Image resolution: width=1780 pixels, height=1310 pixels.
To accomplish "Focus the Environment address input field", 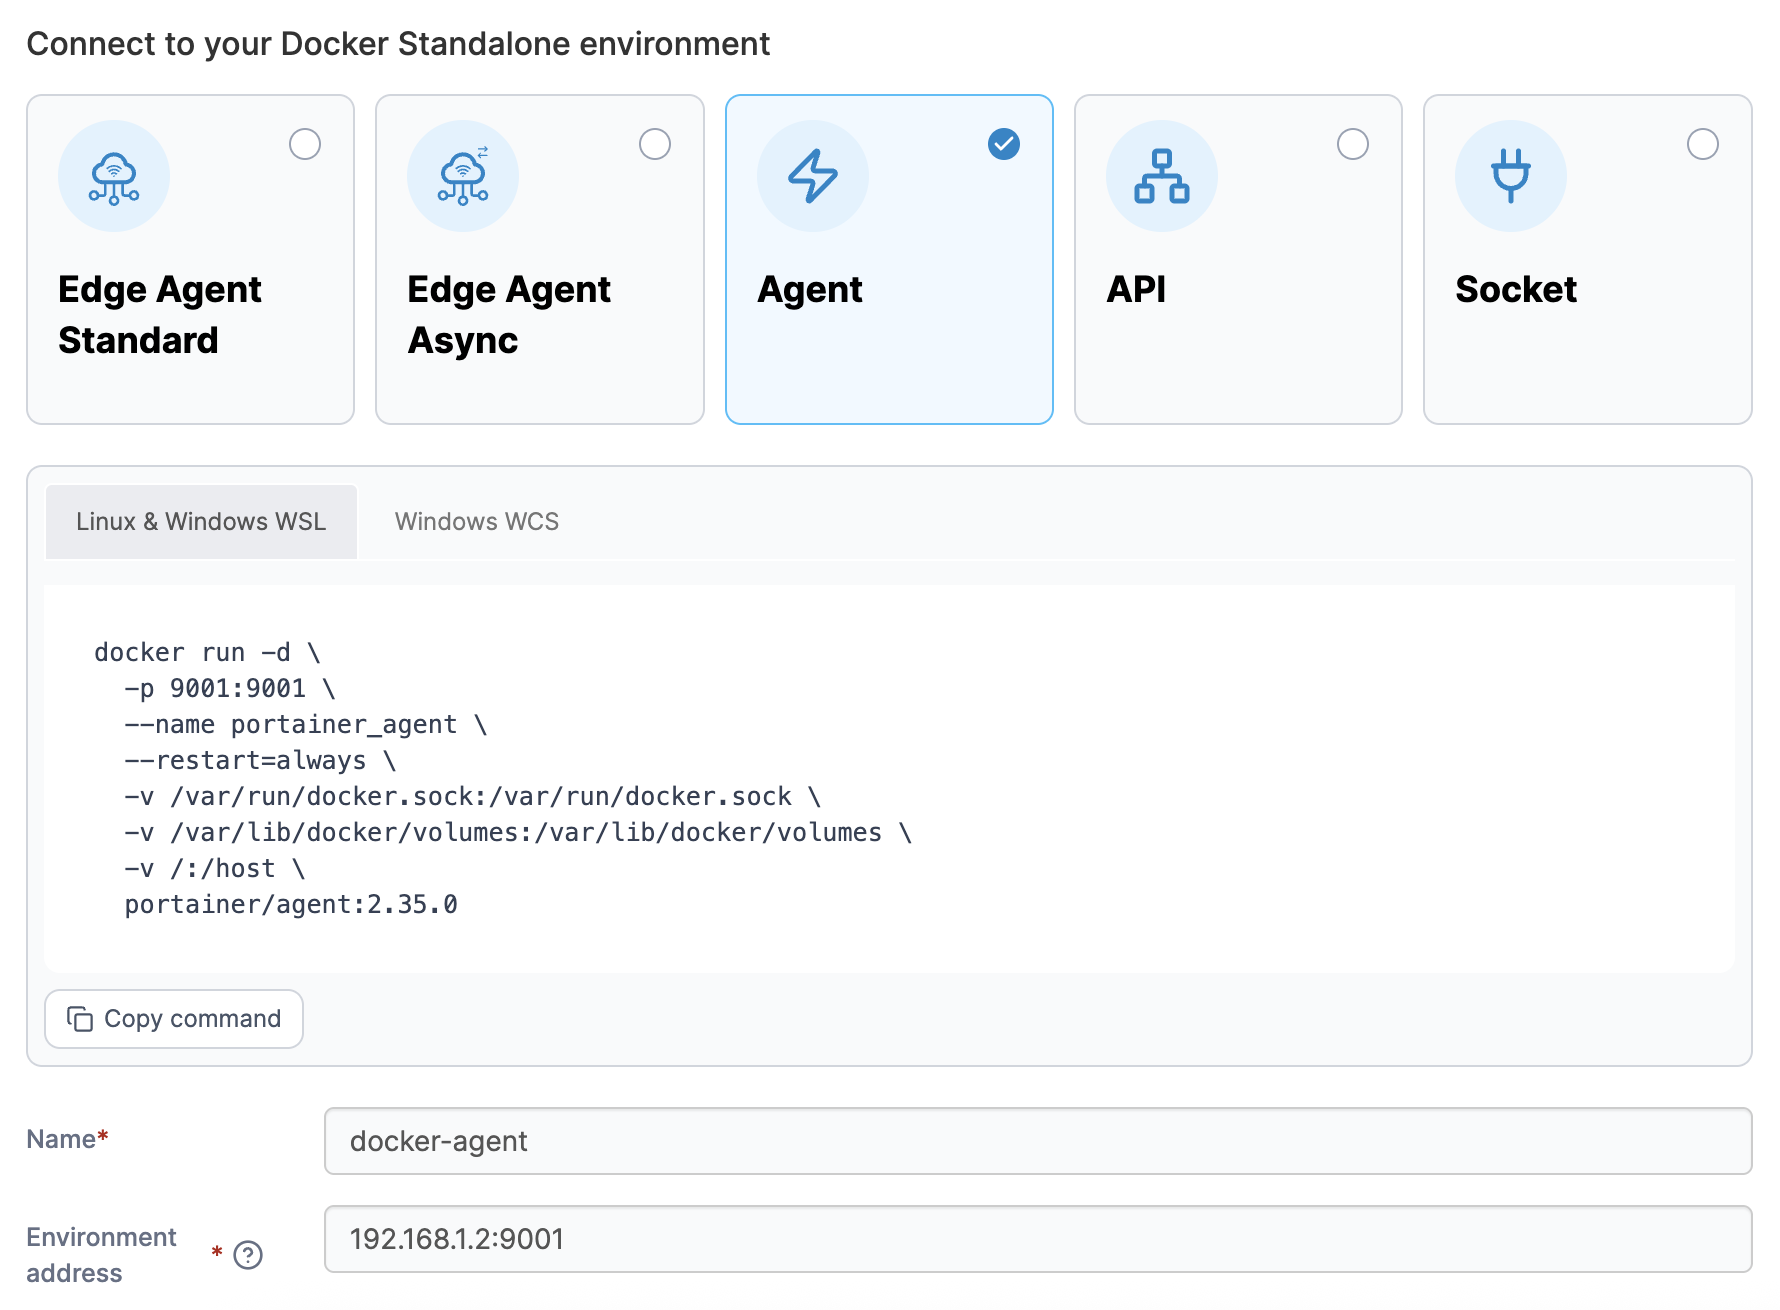I will click(1037, 1239).
